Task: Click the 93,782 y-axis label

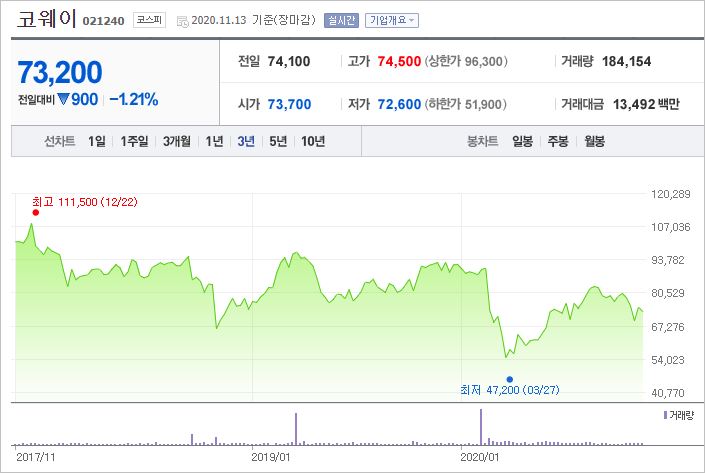Action: click(x=668, y=260)
